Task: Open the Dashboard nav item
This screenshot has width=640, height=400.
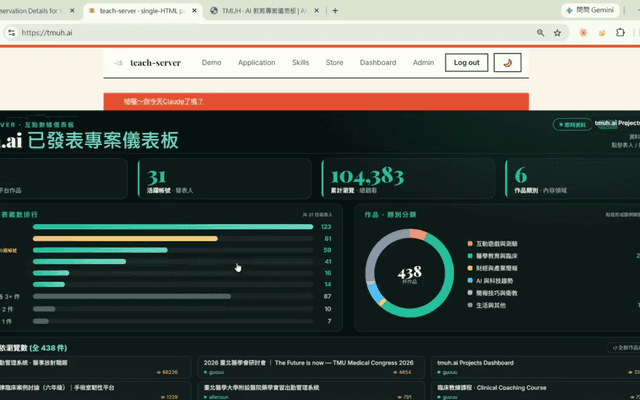Action: [x=378, y=62]
